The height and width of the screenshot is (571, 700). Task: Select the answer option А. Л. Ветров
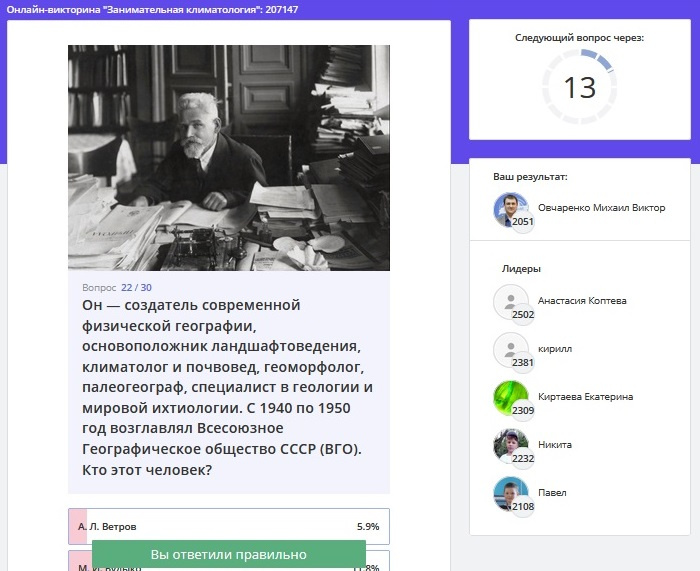228,526
